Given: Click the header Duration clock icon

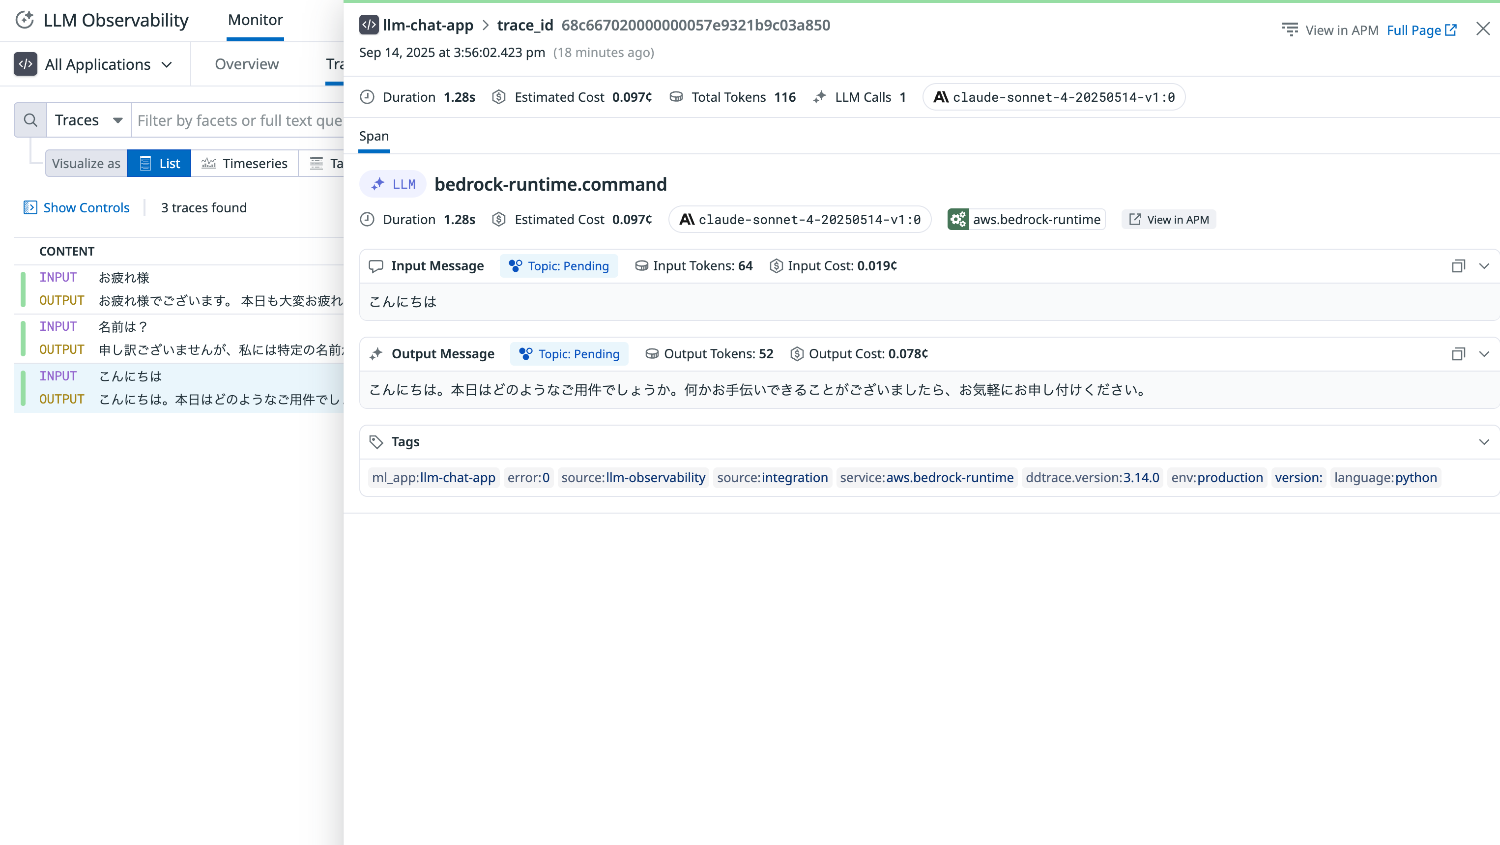Looking at the screenshot, I should point(367,97).
